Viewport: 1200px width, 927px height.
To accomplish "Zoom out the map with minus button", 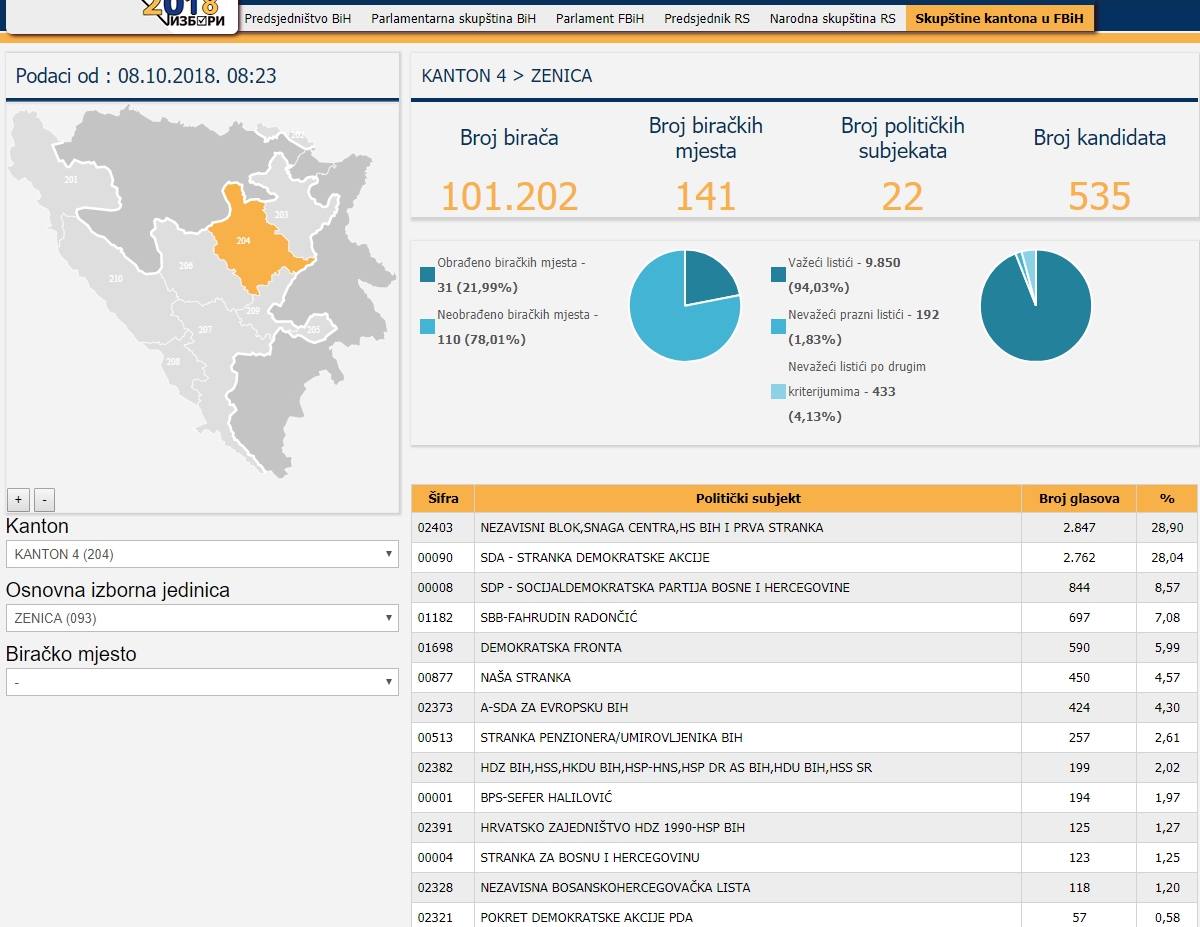I will click(x=44, y=500).
